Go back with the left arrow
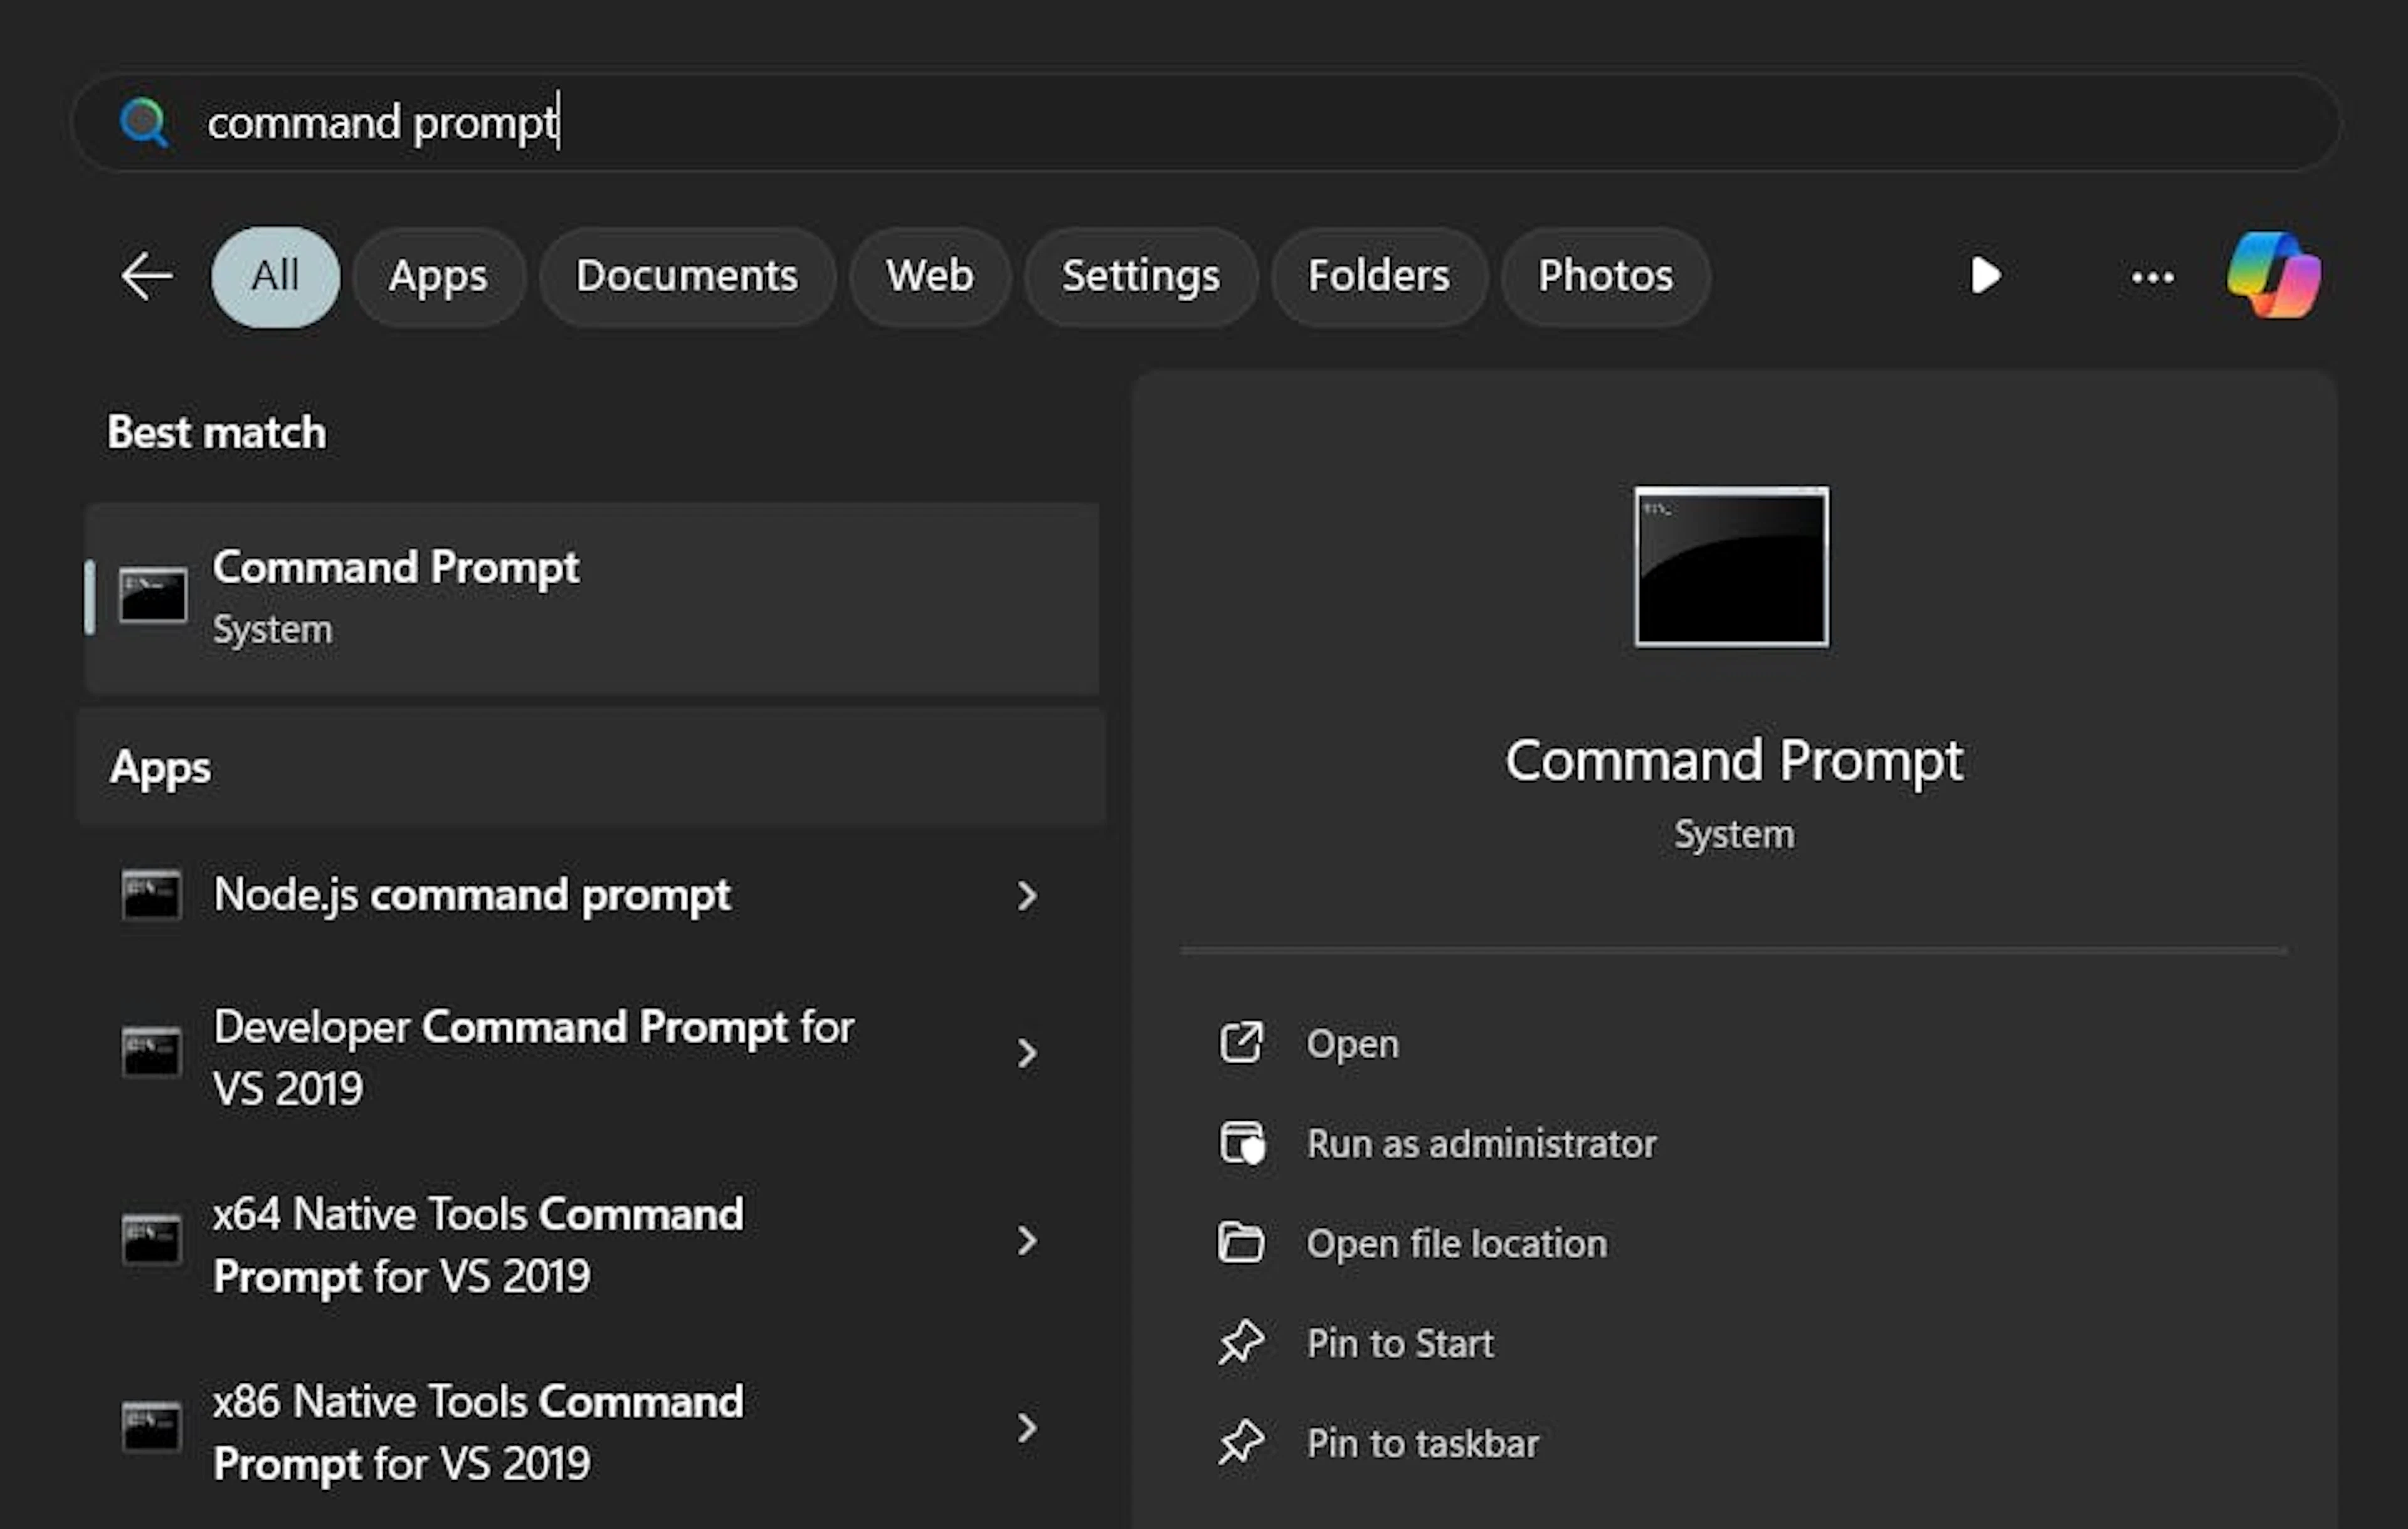The height and width of the screenshot is (1529, 2408). coord(147,276)
